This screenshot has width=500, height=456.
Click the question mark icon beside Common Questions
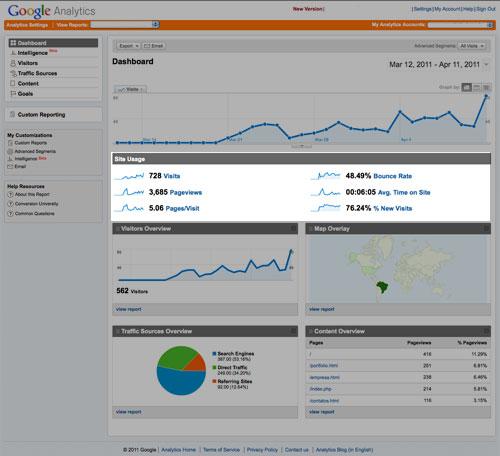click(x=10, y=213)
